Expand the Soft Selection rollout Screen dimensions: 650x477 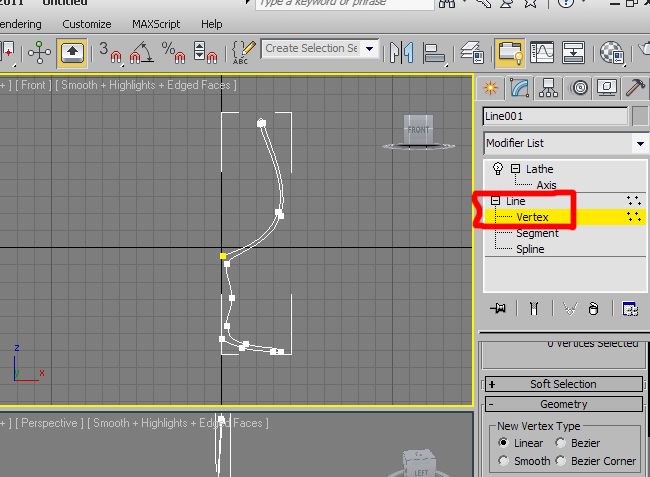tap(563, 384)
